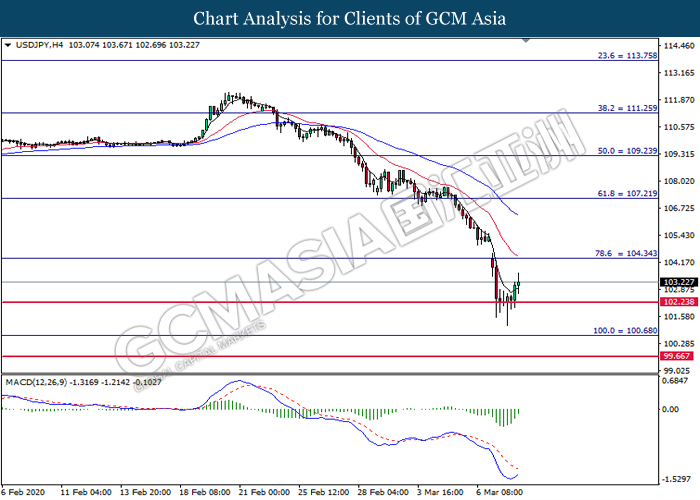
Task: Click the 38.2 = 111.259 Fibonacci label
Action: [x=627, y=108]
